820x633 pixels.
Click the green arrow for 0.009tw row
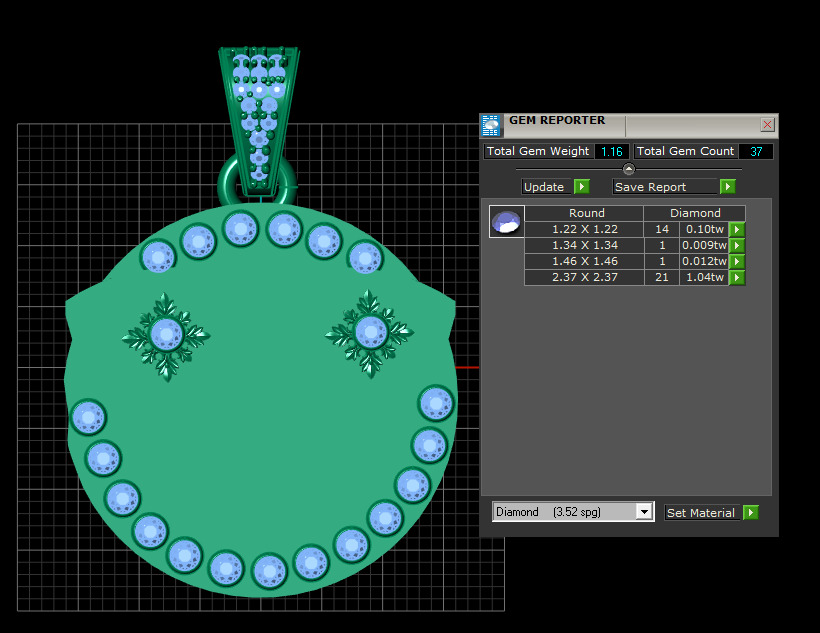point(737,245)
